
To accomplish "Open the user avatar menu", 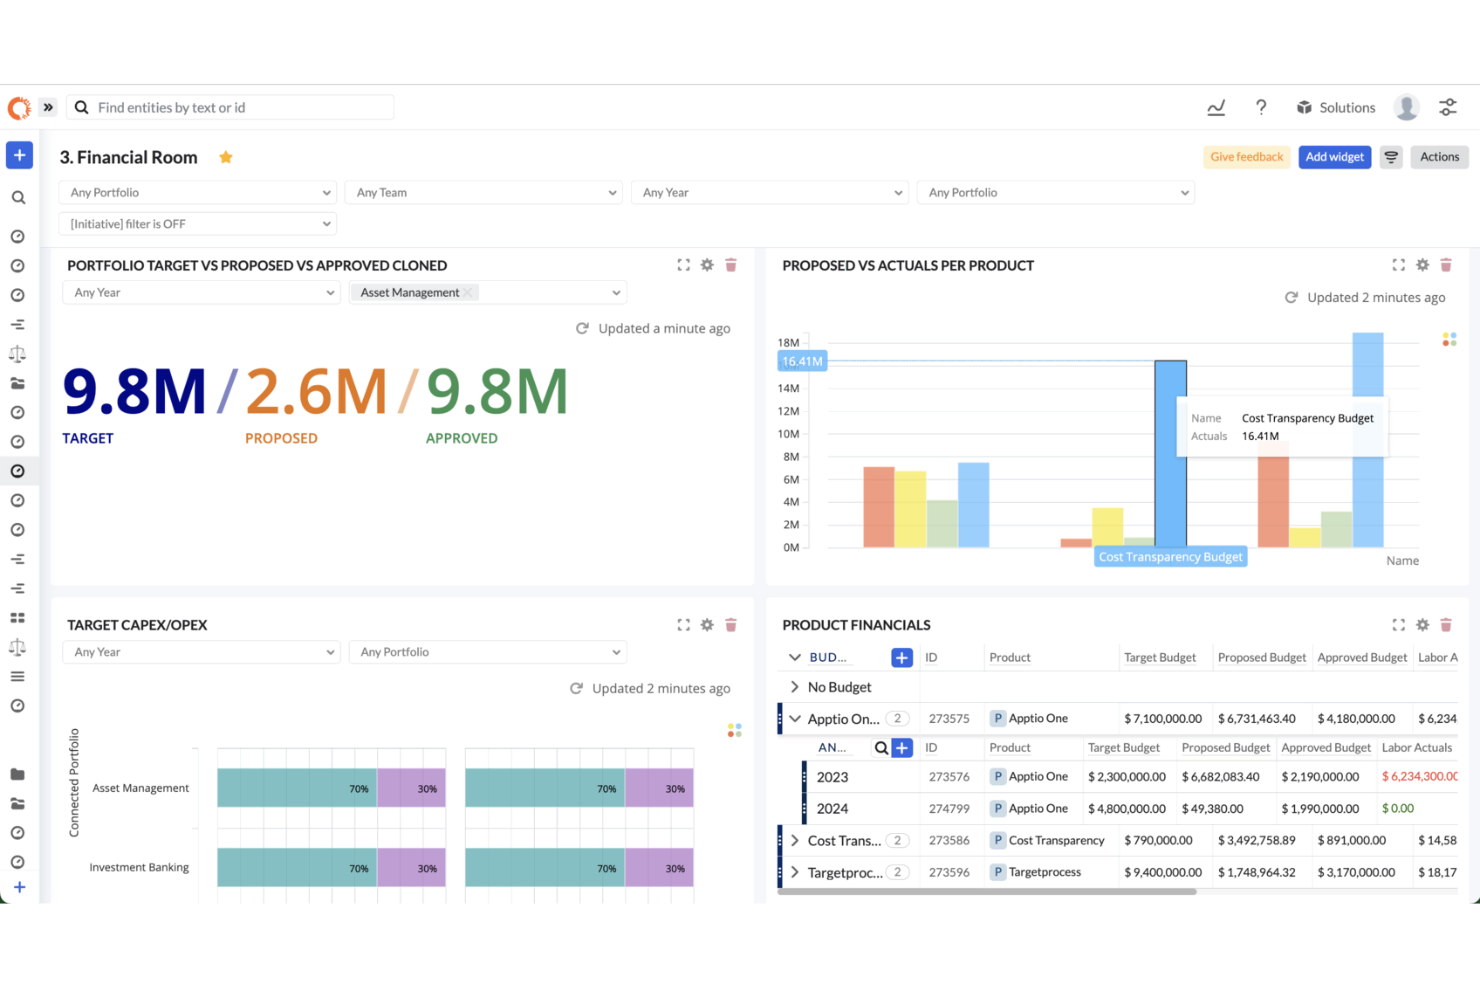I will (x=1406, y=108).
